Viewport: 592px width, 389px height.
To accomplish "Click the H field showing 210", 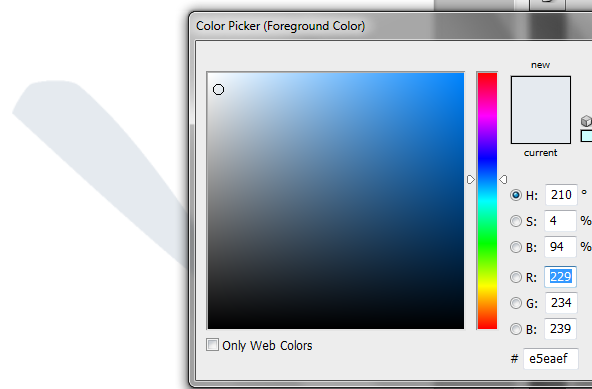I will pyautogui.click(x=561, y=195).
